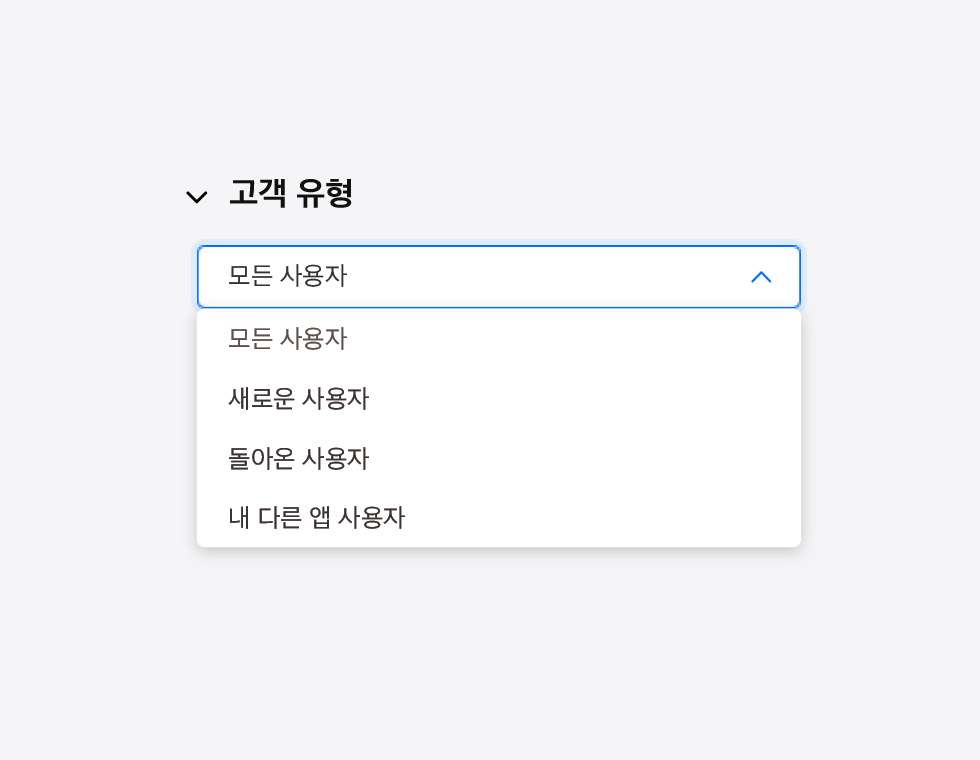The height and width of the screenshot is (760, 980).
Task: Click the last entry of the dropdown menu
Action: tap(316, 518)
